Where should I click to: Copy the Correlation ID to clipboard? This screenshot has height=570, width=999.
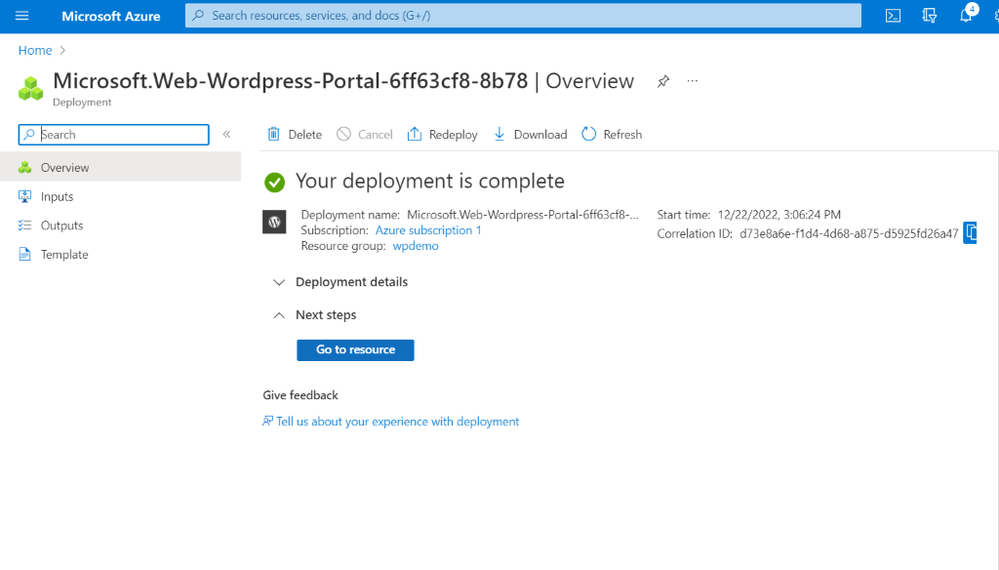point(970,232)
